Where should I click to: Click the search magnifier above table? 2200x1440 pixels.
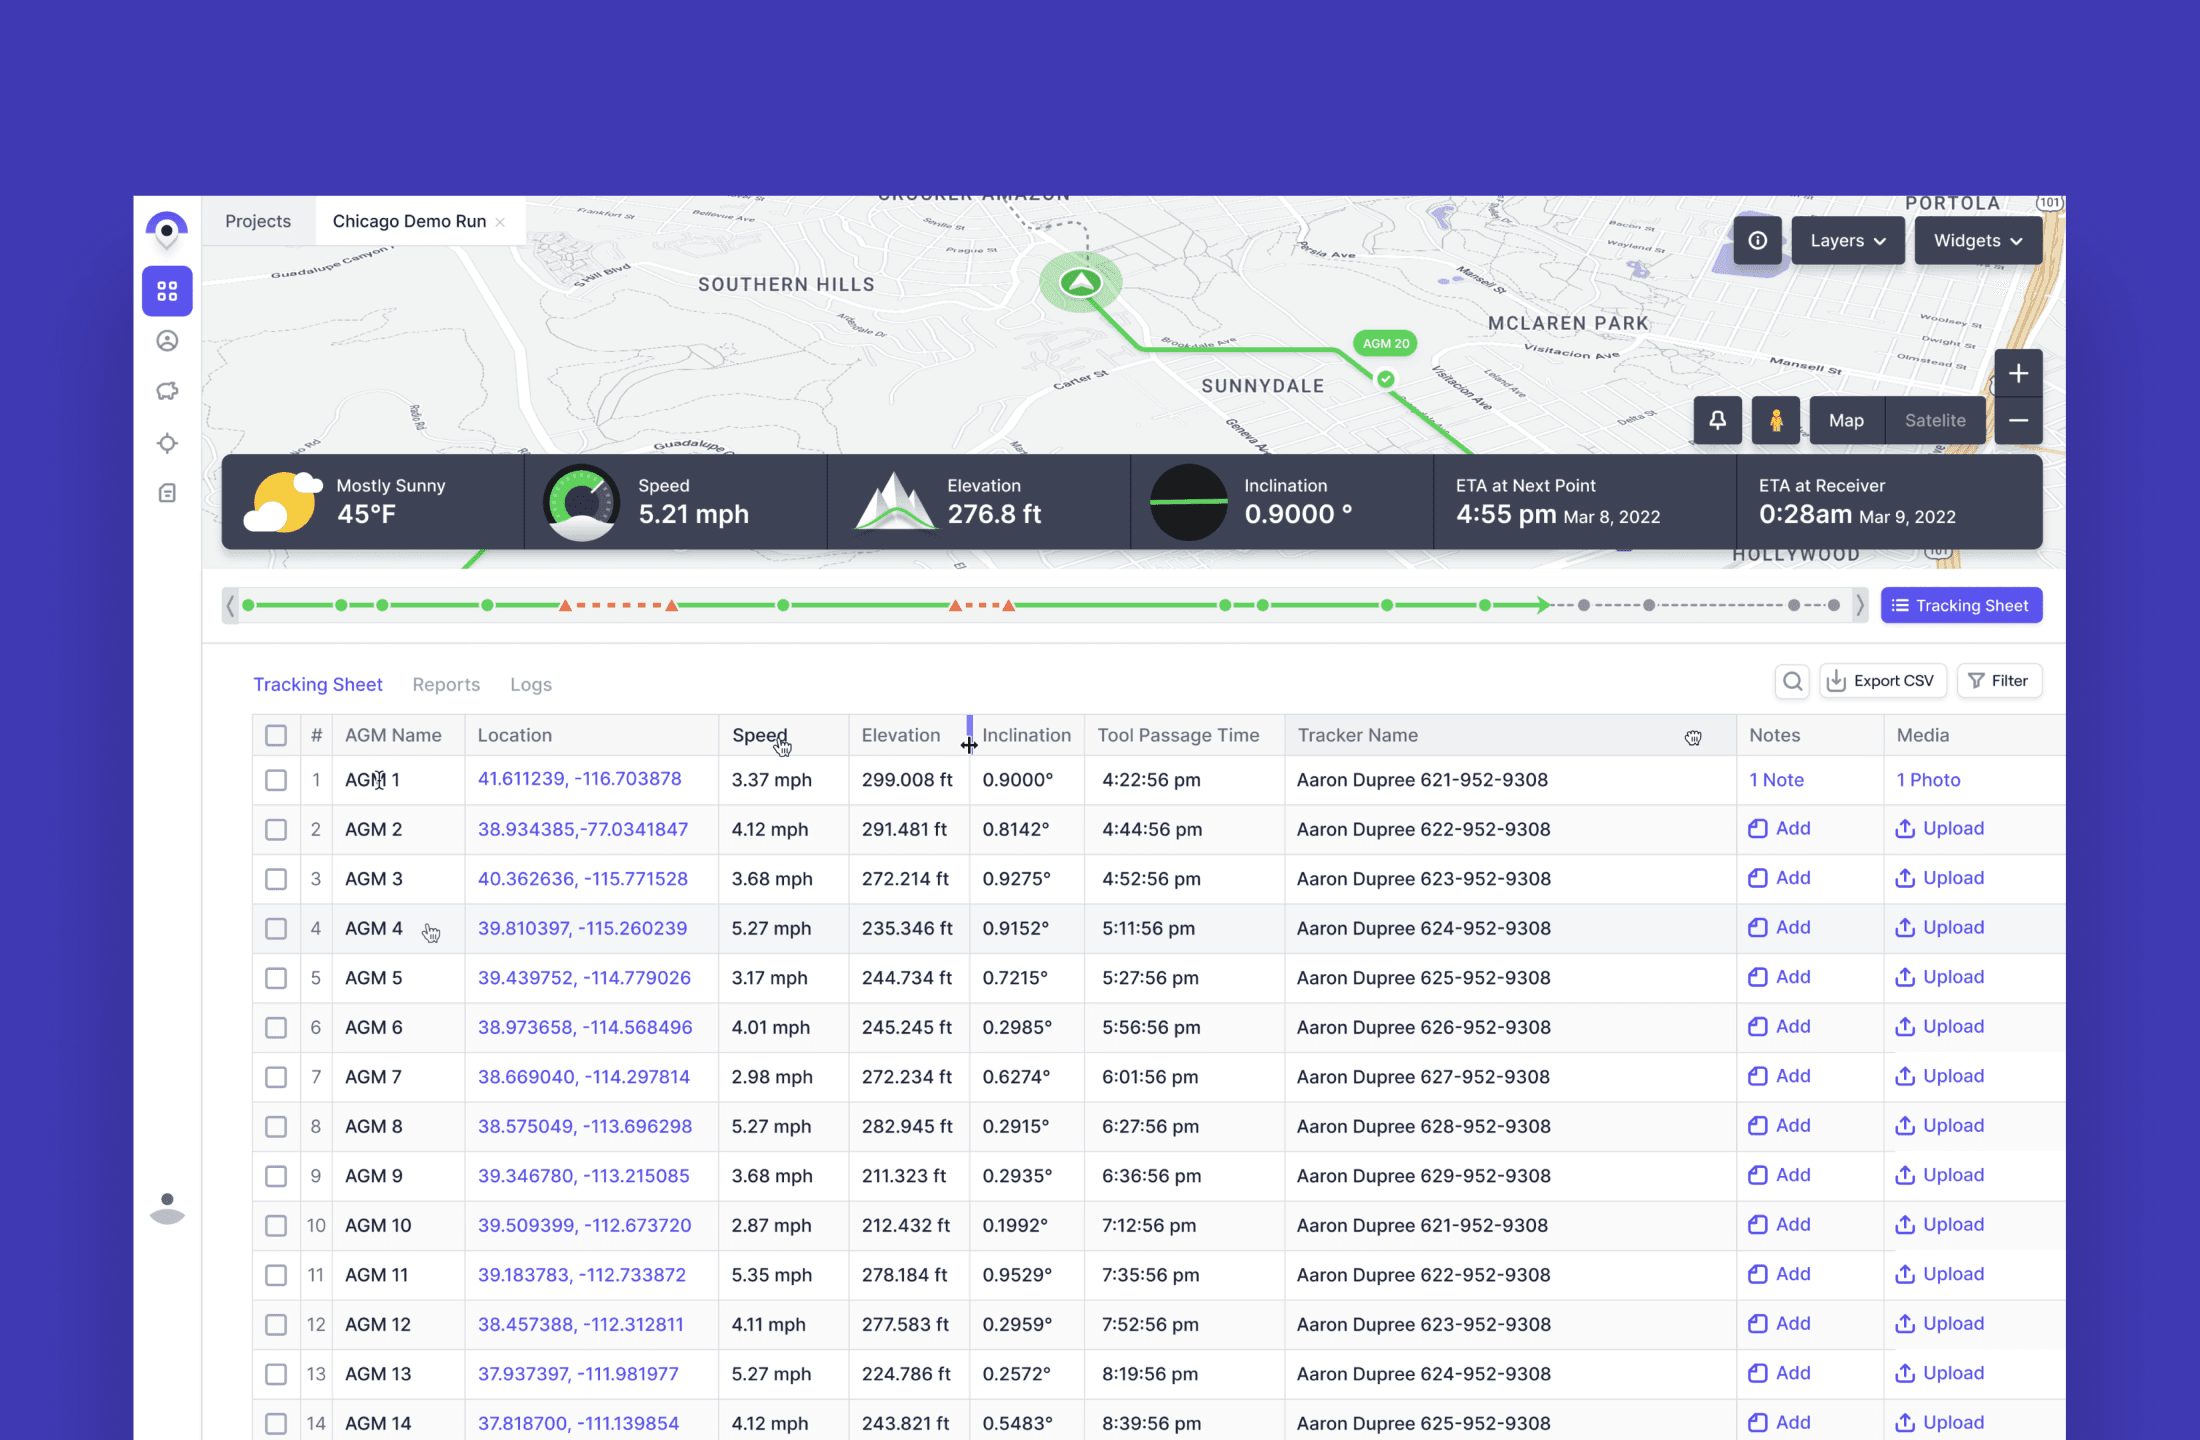click(x=1792, y=681)
